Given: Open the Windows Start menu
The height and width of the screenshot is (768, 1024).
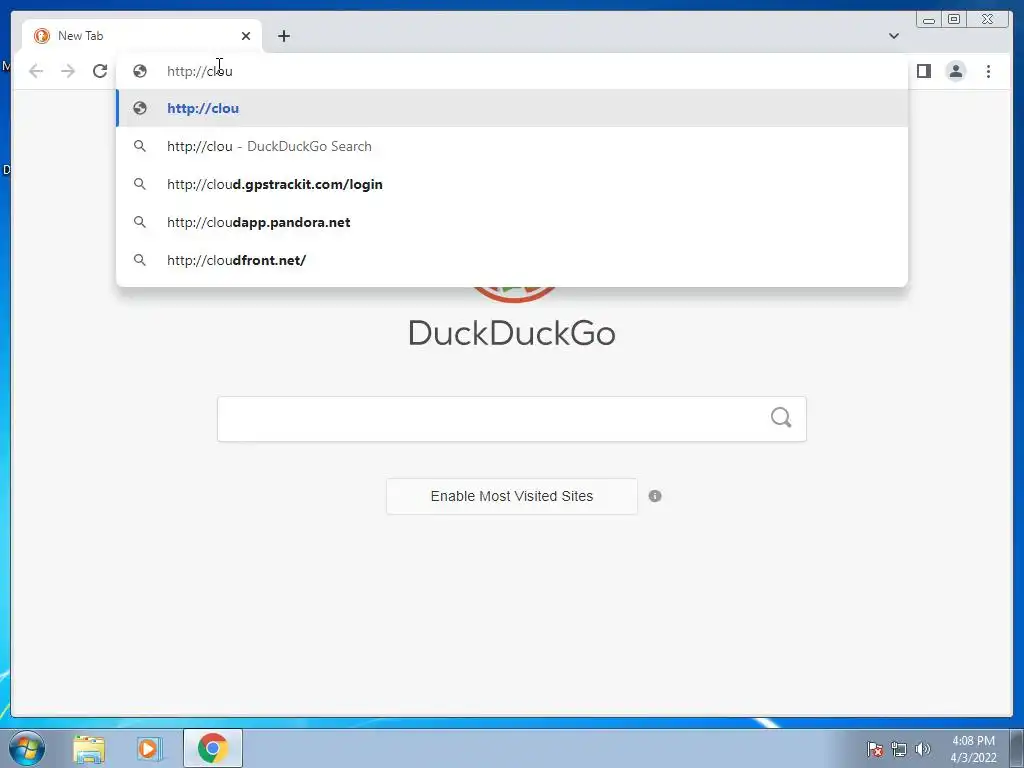Looking at the screenshot, I should click(27, 748).
